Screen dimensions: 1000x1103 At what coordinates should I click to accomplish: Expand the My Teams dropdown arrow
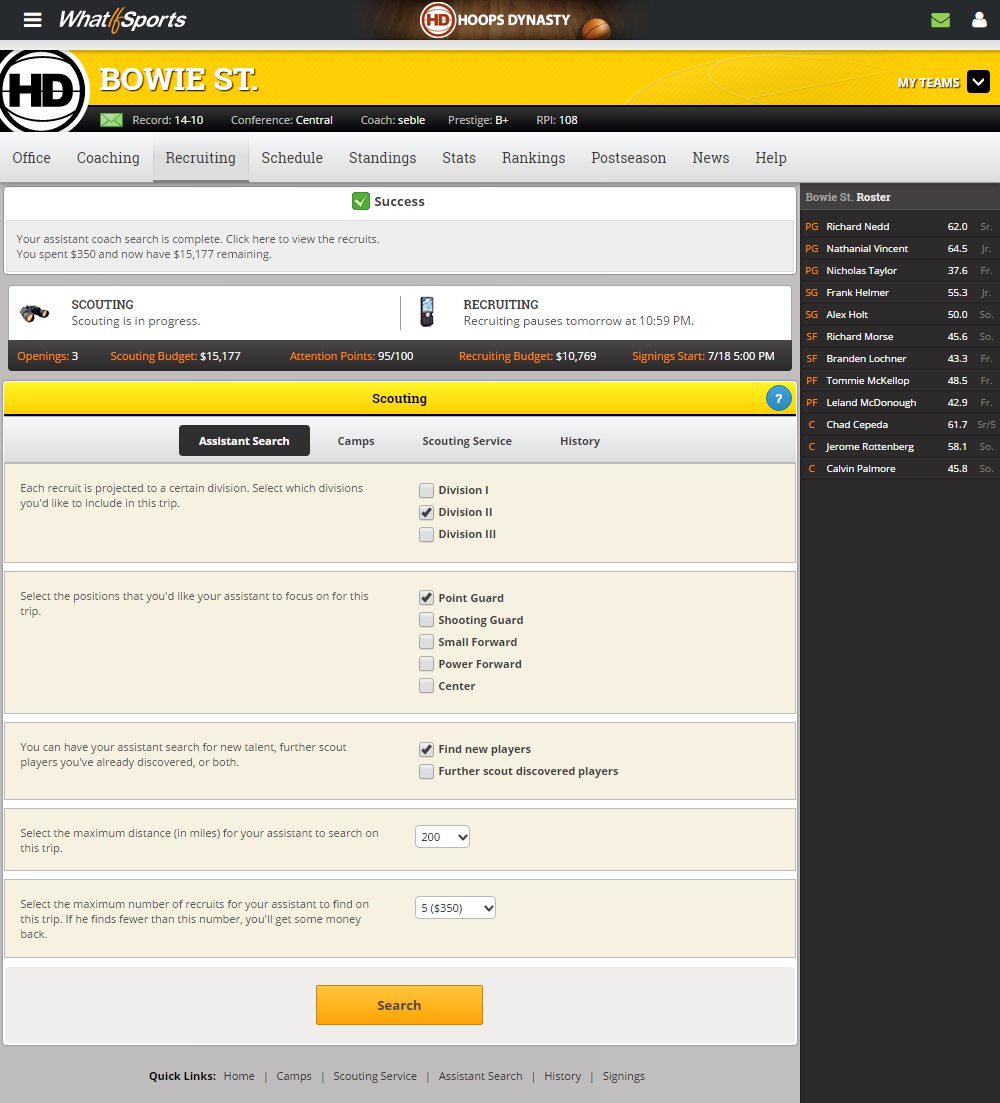(978, 83)
